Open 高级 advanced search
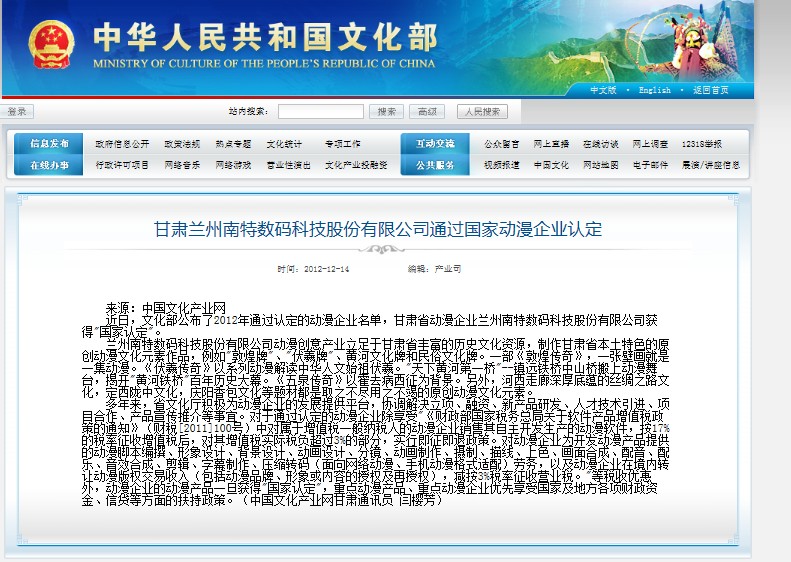The height and width of the screenshot is (562, 791). click(x=426, y=112)
